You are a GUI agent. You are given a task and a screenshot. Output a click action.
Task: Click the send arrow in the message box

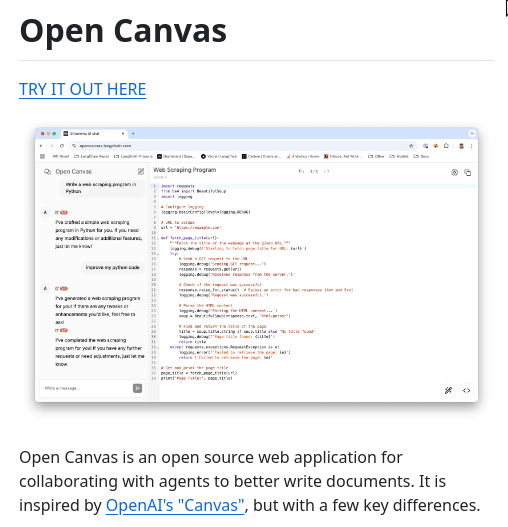tap(138, 388)
